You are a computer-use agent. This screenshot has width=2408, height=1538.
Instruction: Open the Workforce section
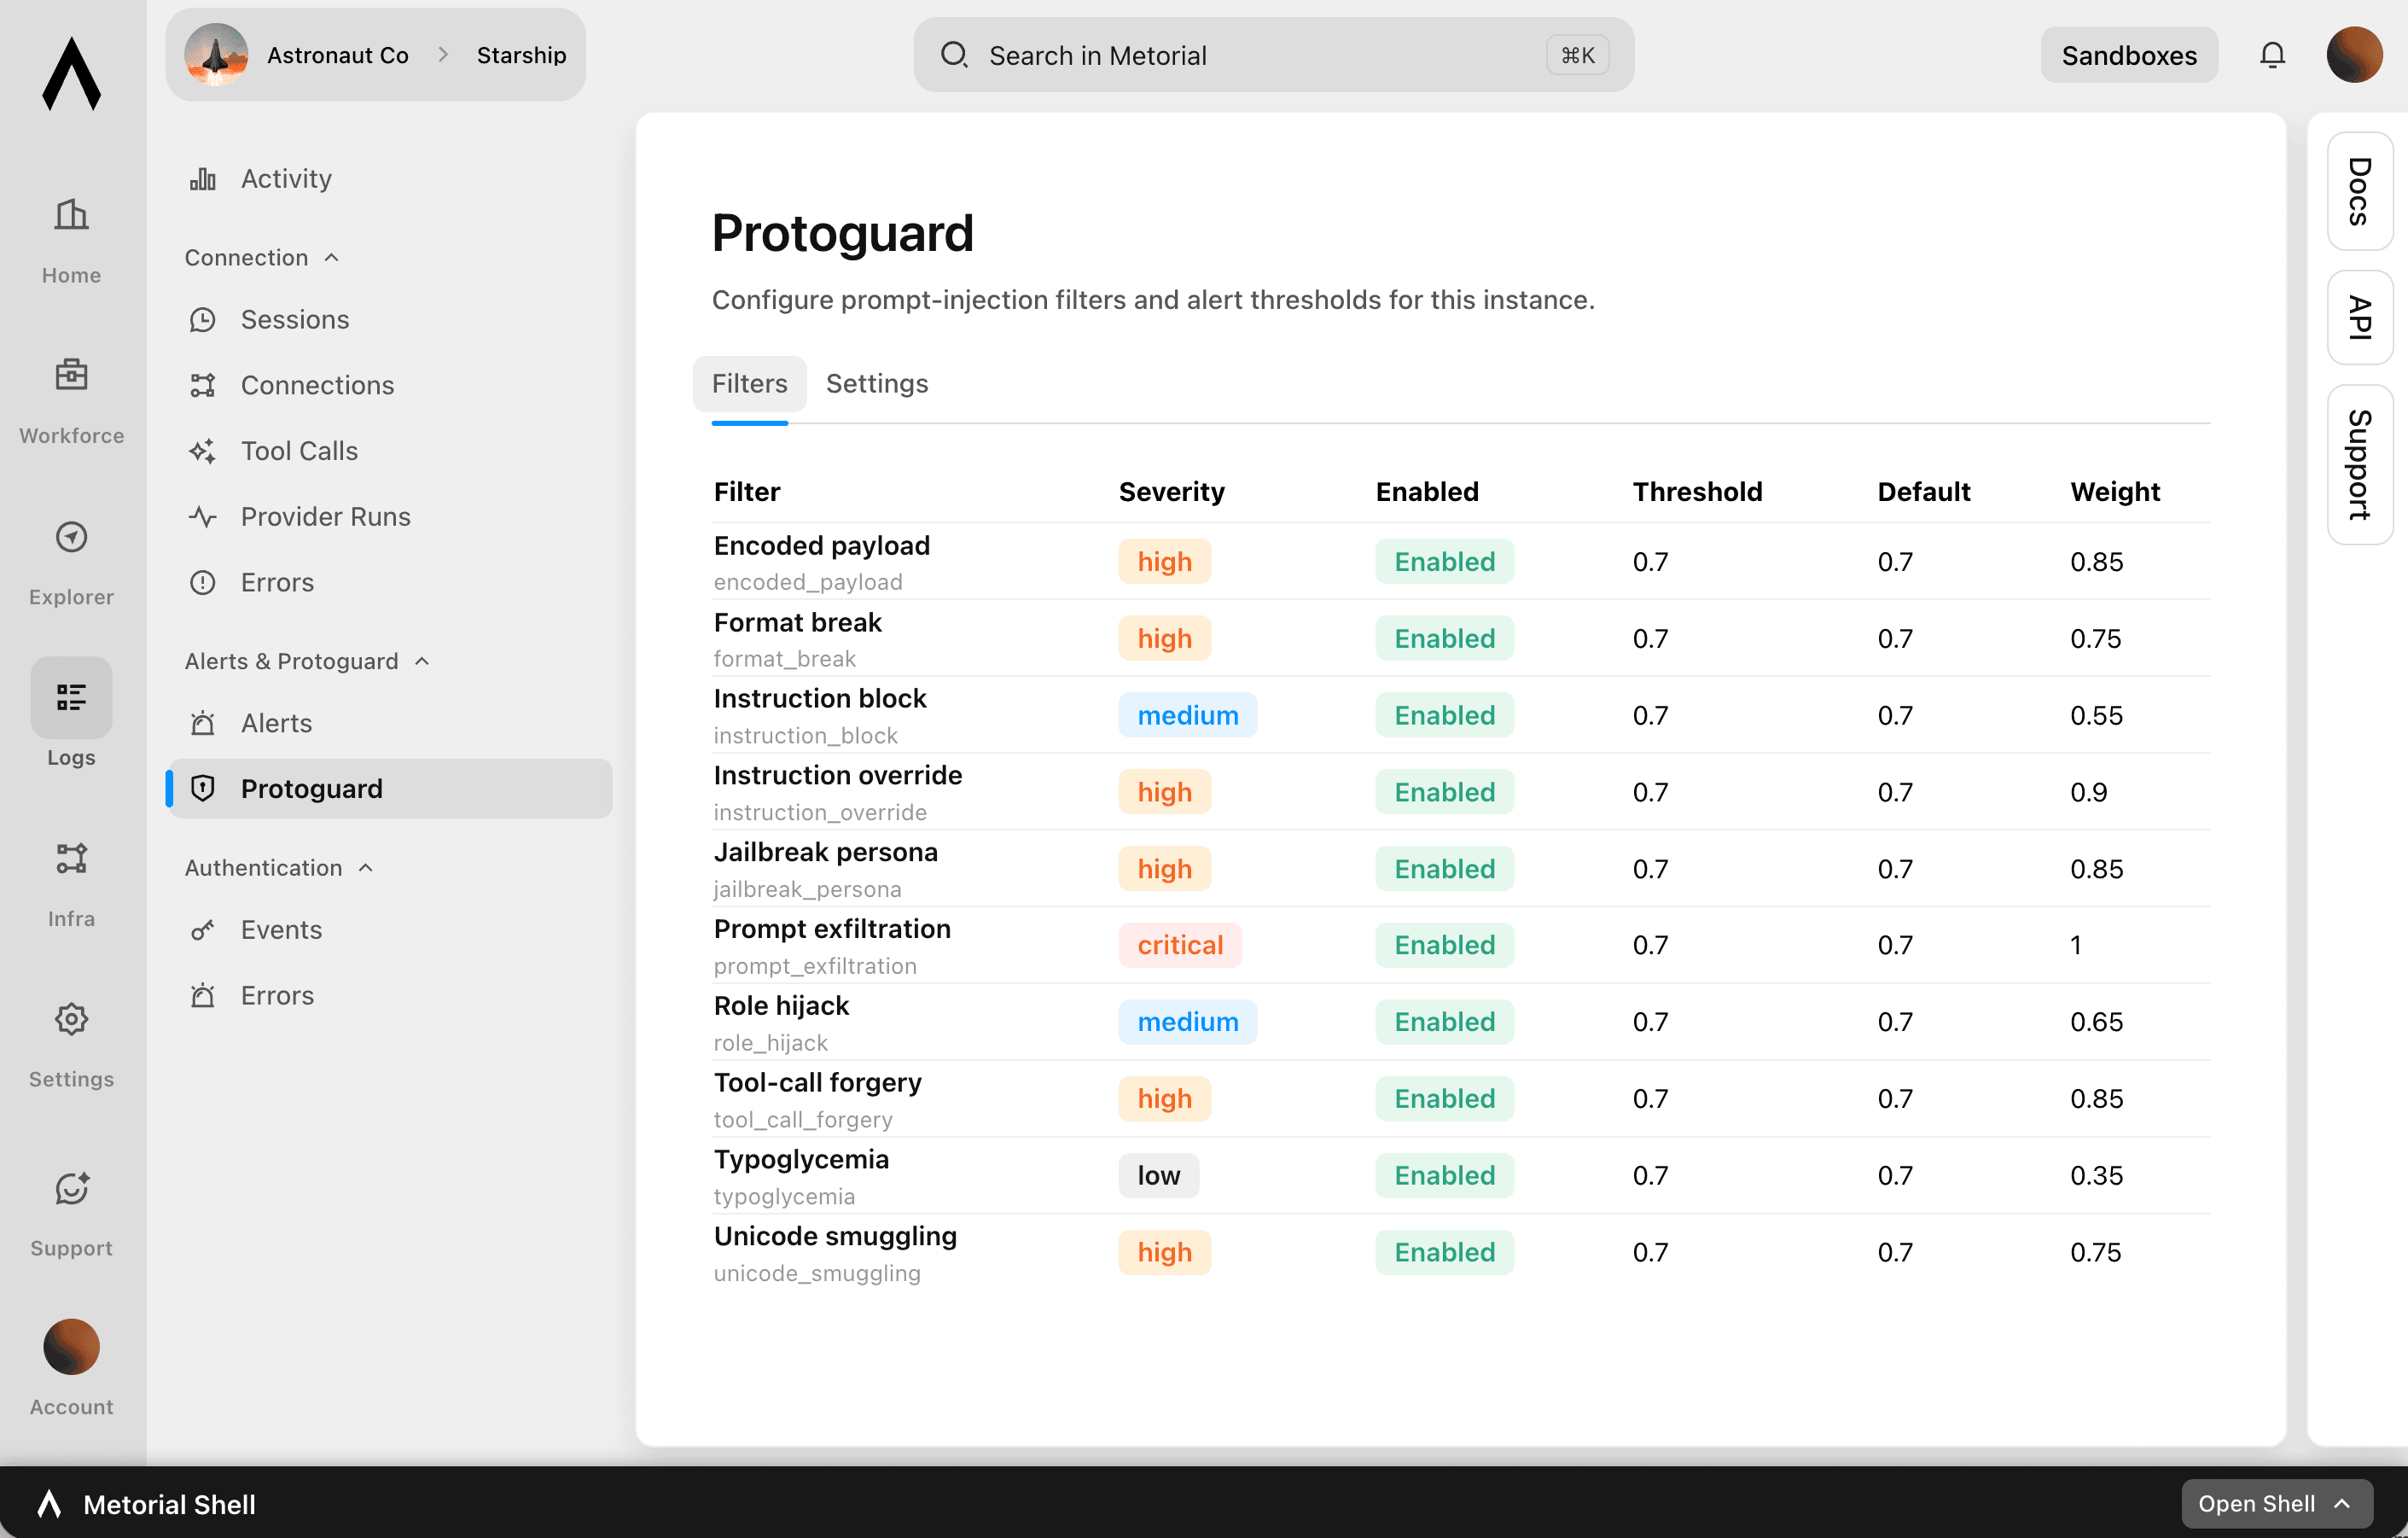click(x=71, y=400)
